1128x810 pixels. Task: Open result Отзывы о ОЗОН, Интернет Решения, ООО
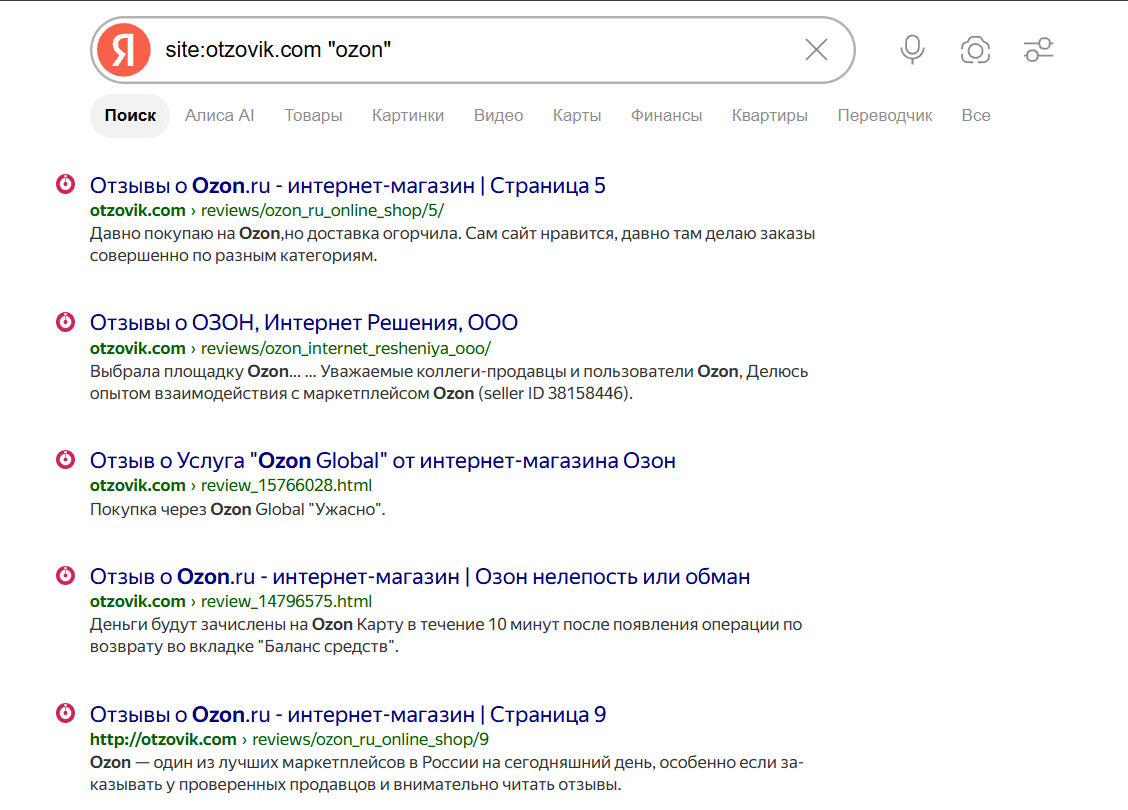[304, 322]
